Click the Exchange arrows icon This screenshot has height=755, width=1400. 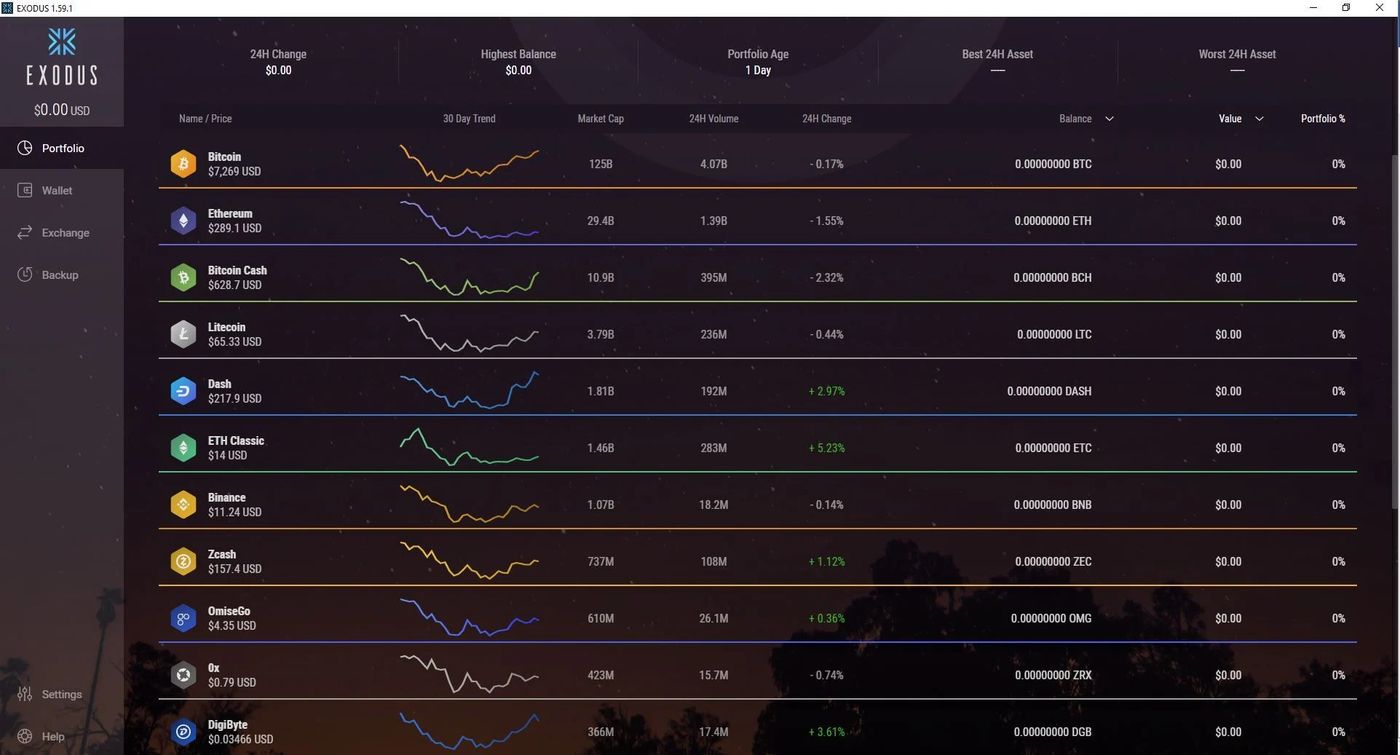(25, 232)
